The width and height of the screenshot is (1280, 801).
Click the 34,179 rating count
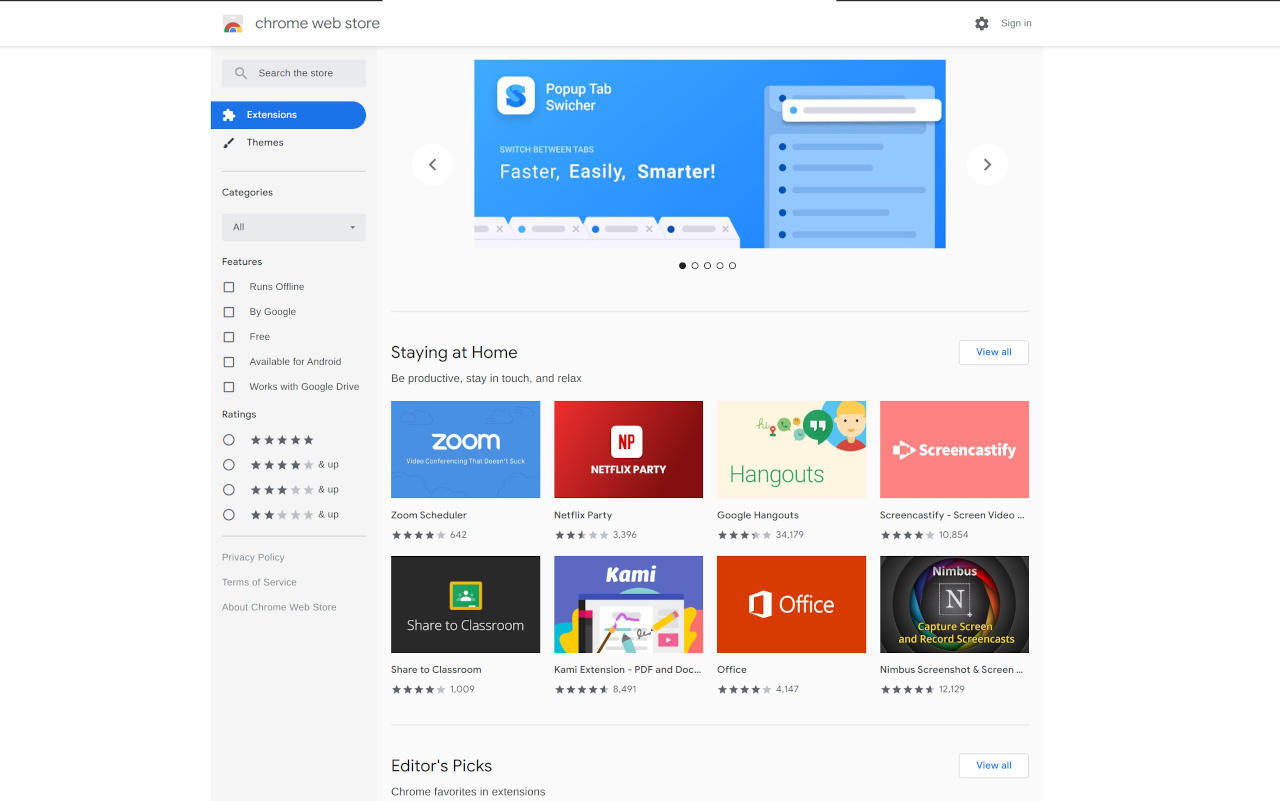point(790,535)
